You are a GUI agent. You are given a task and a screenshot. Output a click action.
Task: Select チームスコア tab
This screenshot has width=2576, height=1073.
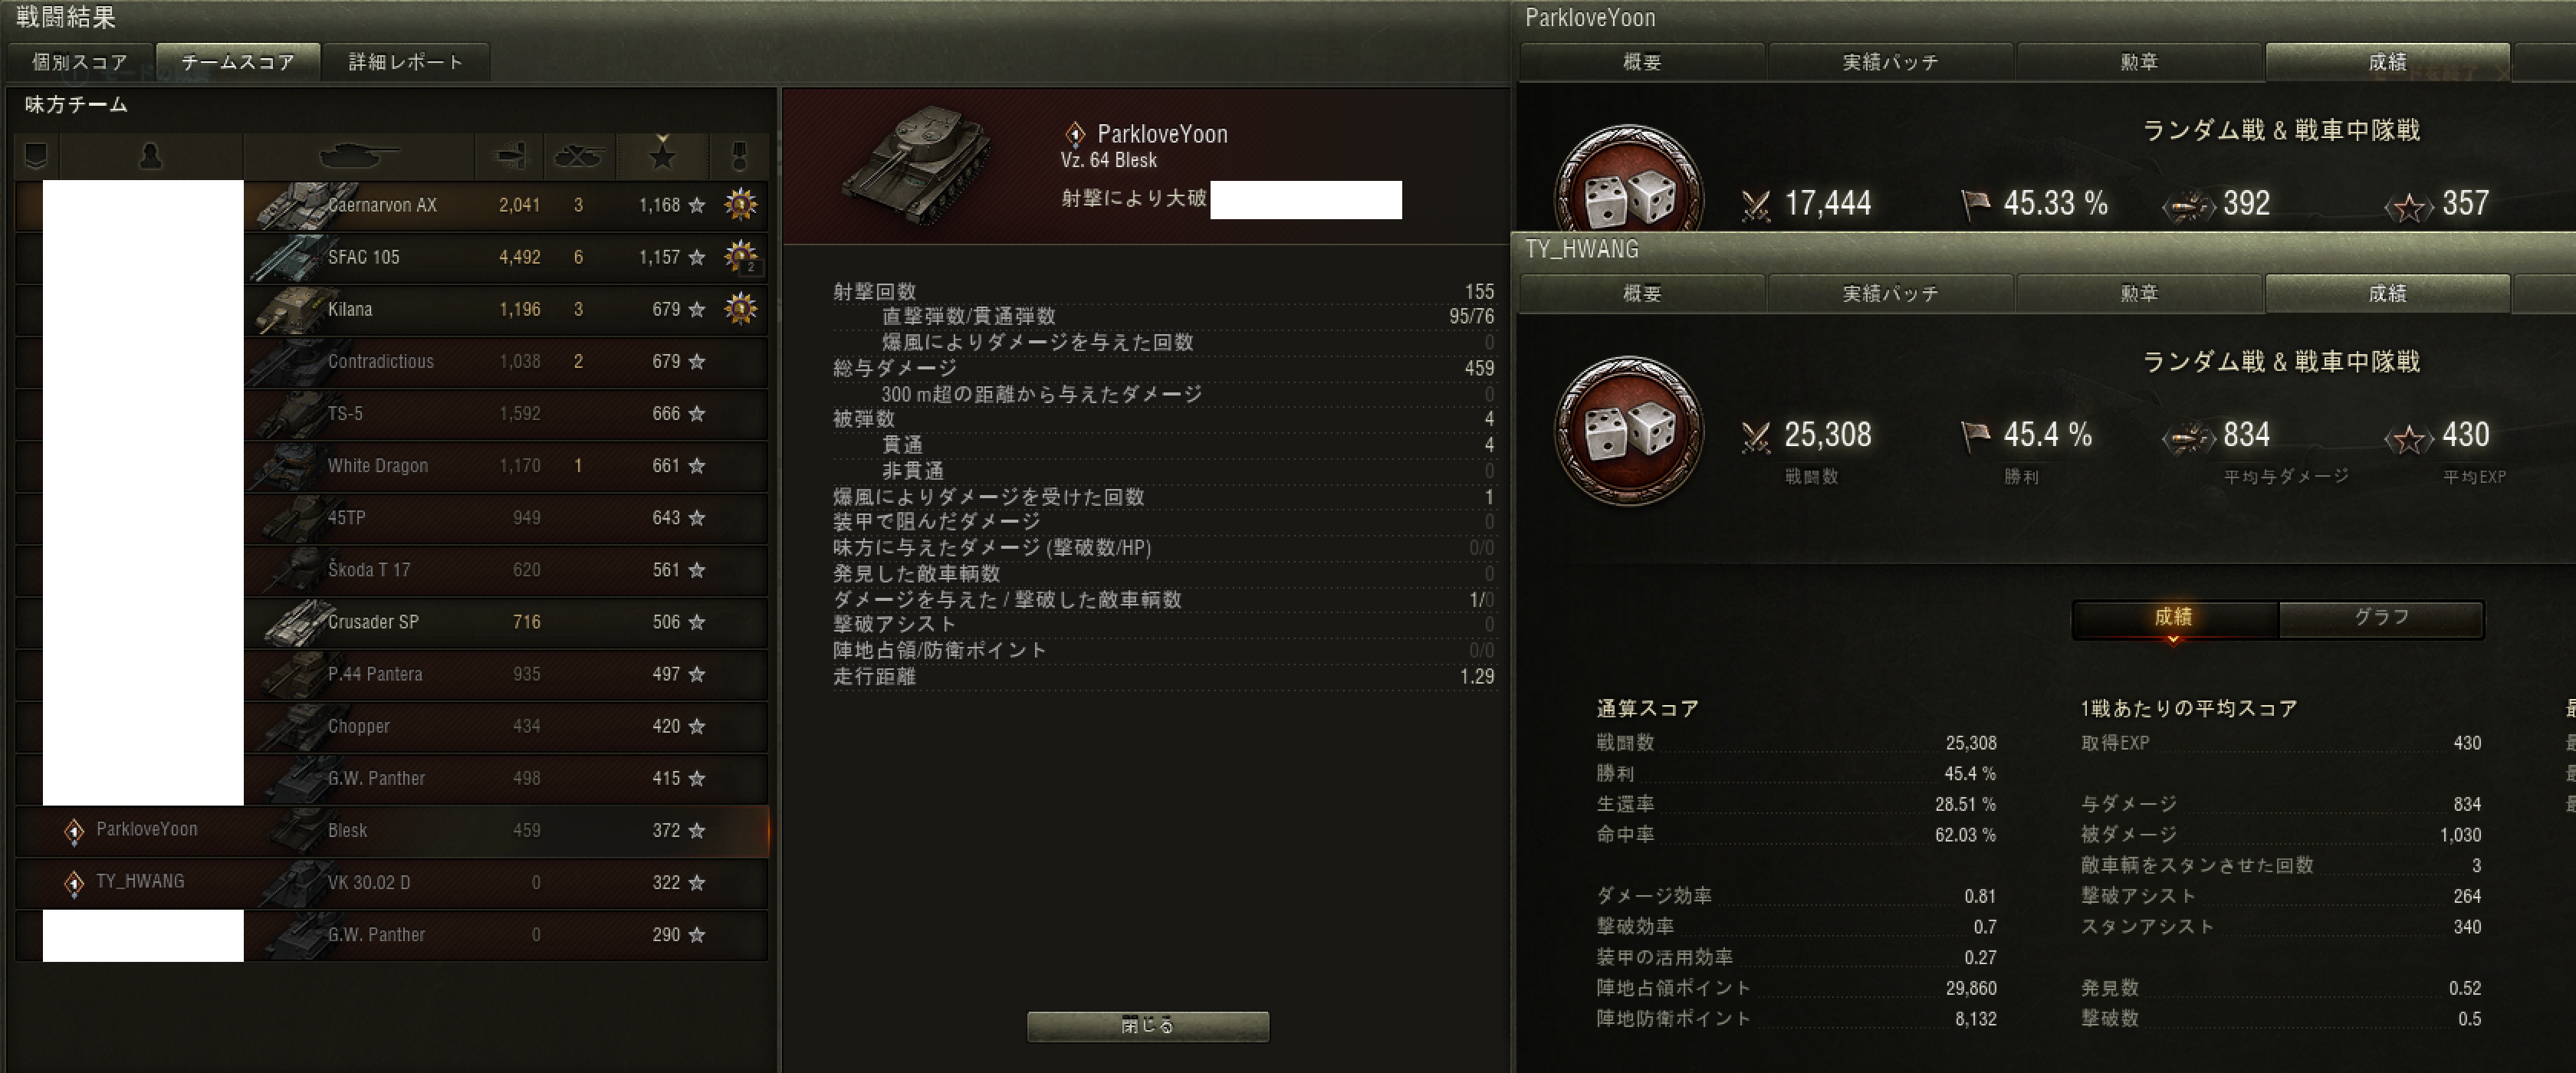(238, 62)
